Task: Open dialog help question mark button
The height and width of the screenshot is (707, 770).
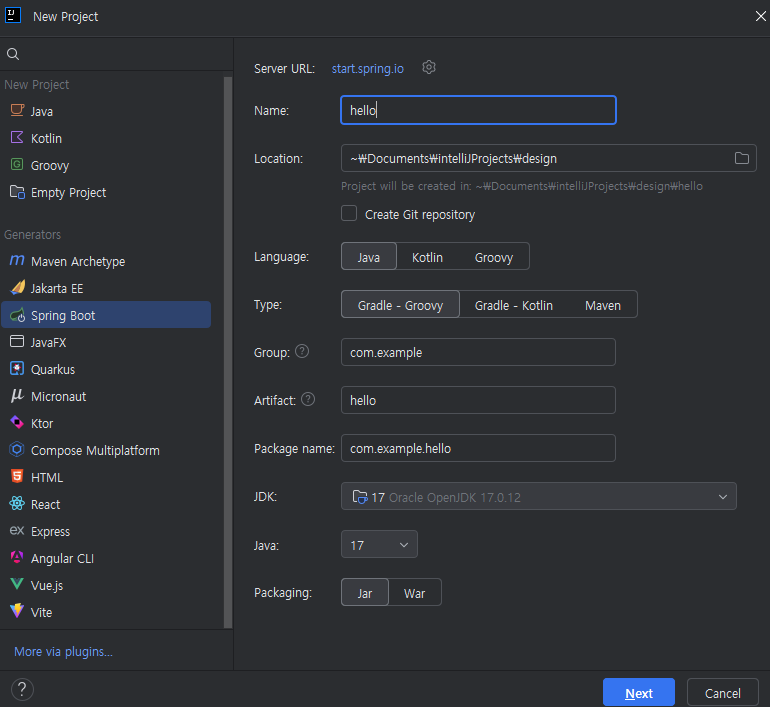Action: click(22, 689)
